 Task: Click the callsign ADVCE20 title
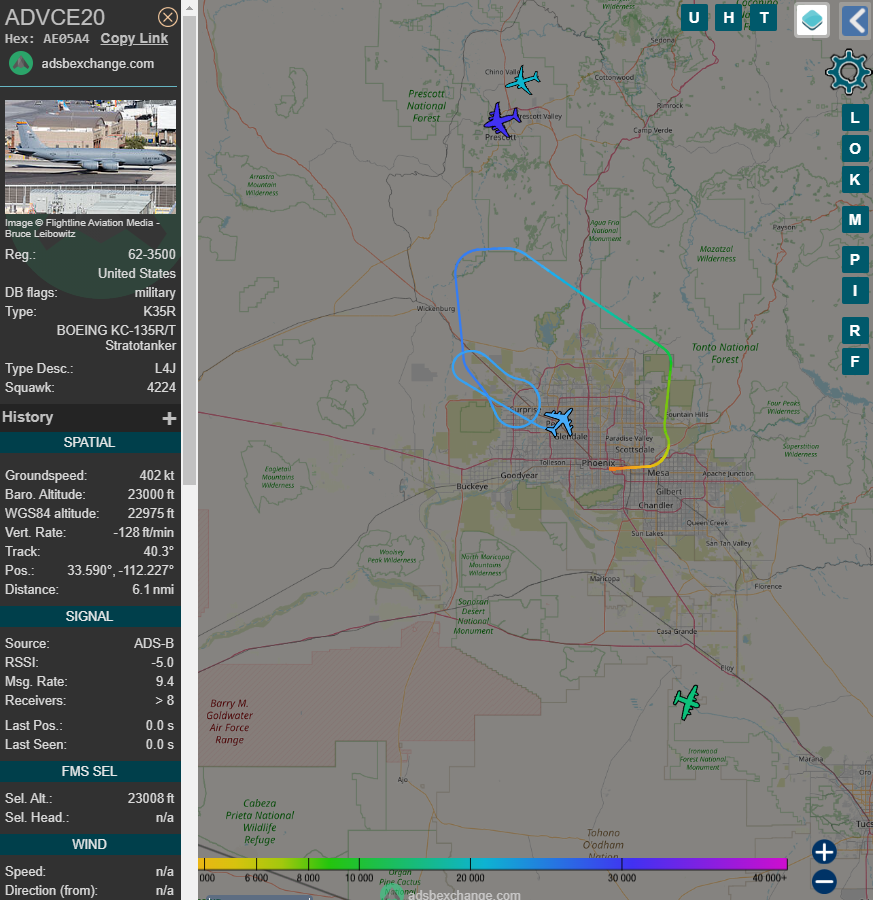tap(55, 18)
